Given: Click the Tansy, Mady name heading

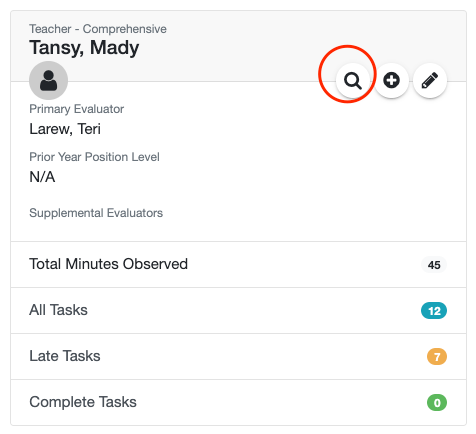Looking at the screenshot, I should 84,48.
